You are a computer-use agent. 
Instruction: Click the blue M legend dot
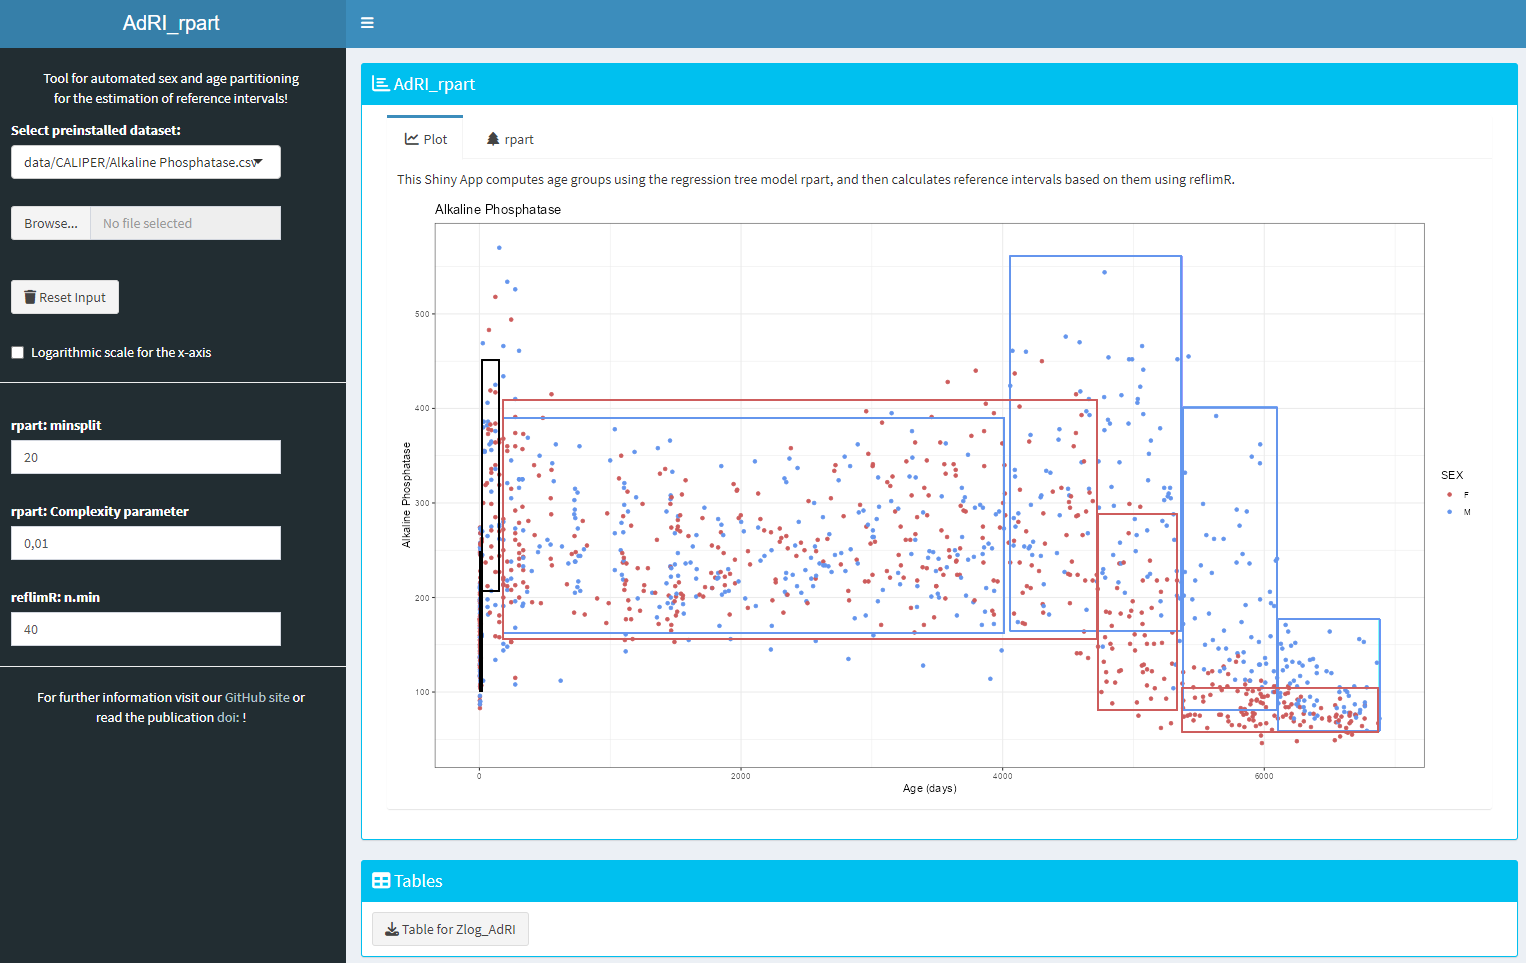1450,512
